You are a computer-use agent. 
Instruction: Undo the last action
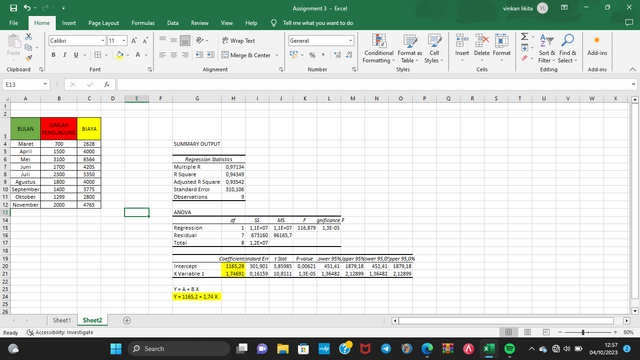pos(27,8)
